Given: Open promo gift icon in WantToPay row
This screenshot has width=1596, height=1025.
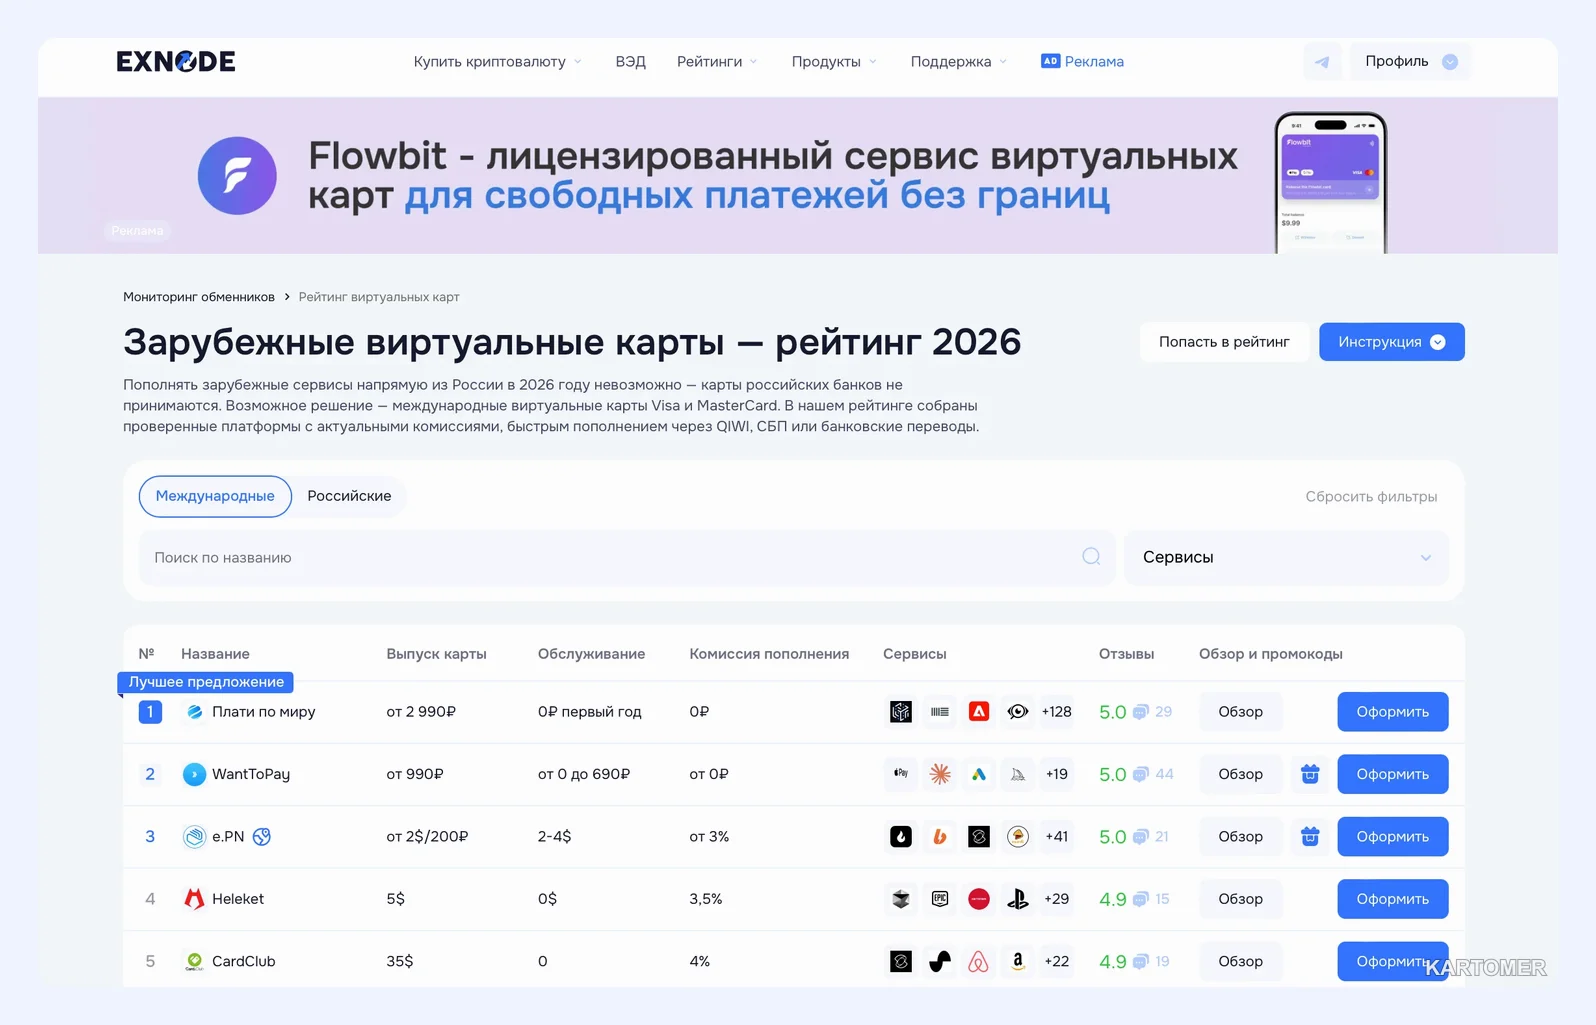Looking at the screenshot, I should pyautogui.click(x=1310, y=774).
